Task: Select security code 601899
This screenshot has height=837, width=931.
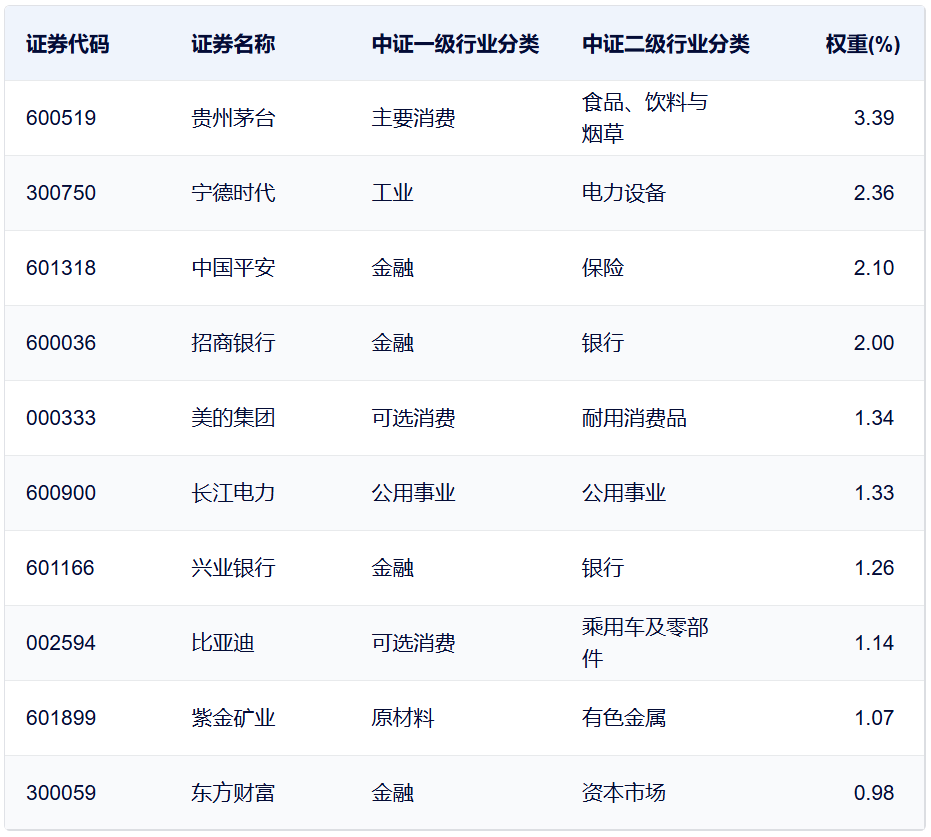Action: (61, 718)
